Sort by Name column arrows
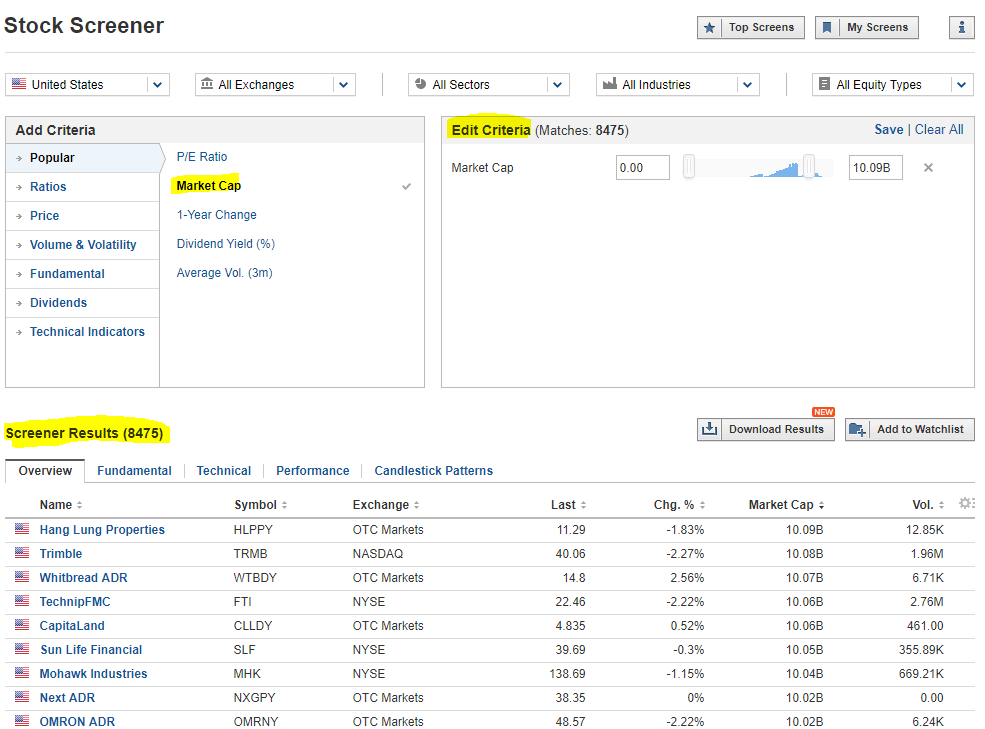 click(x=80, y=505)
